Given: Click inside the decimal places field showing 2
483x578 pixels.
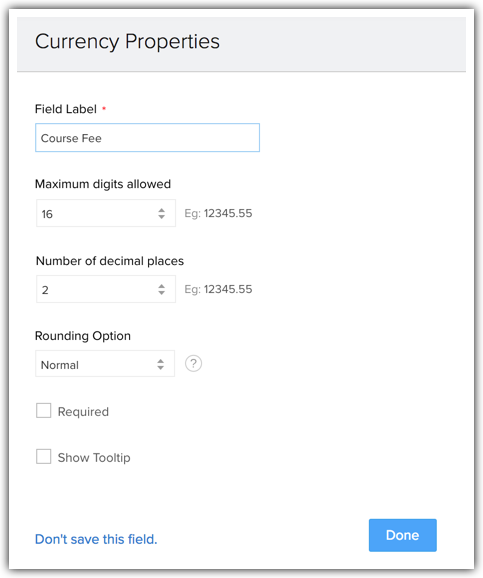Looking at the screenshot, I should 106,289.
